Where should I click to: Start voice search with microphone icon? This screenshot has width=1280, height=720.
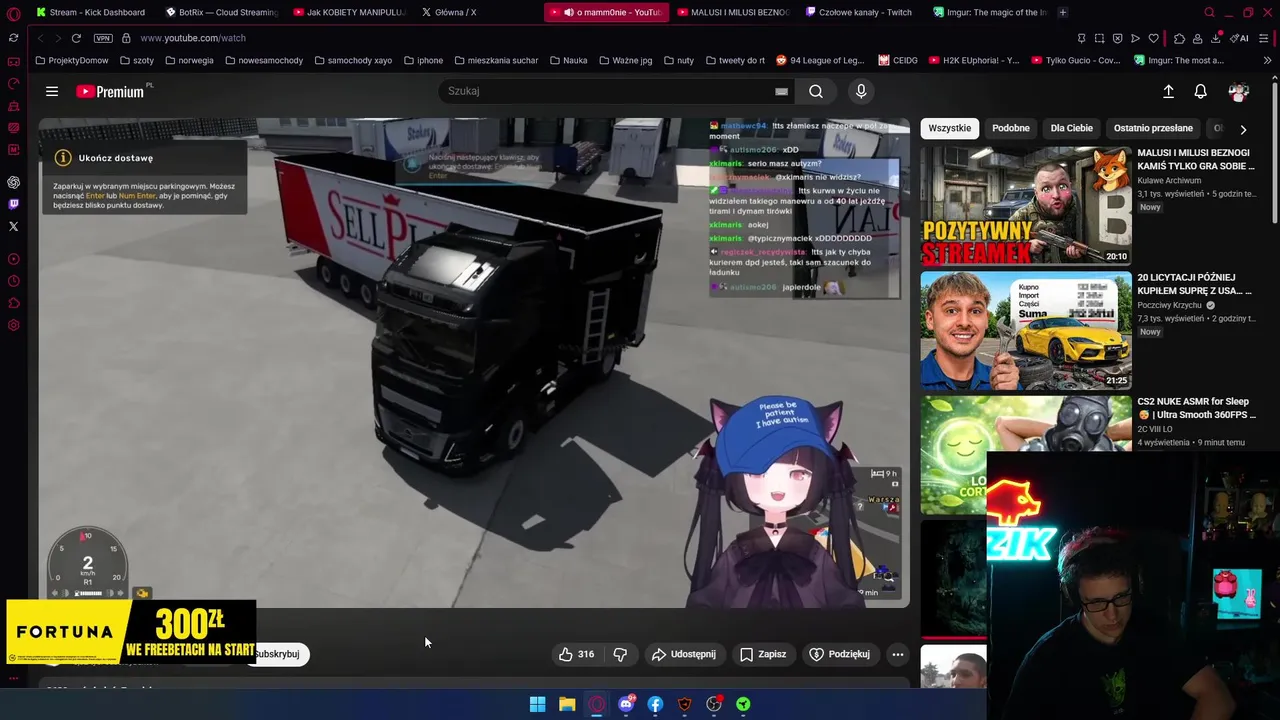861,91
